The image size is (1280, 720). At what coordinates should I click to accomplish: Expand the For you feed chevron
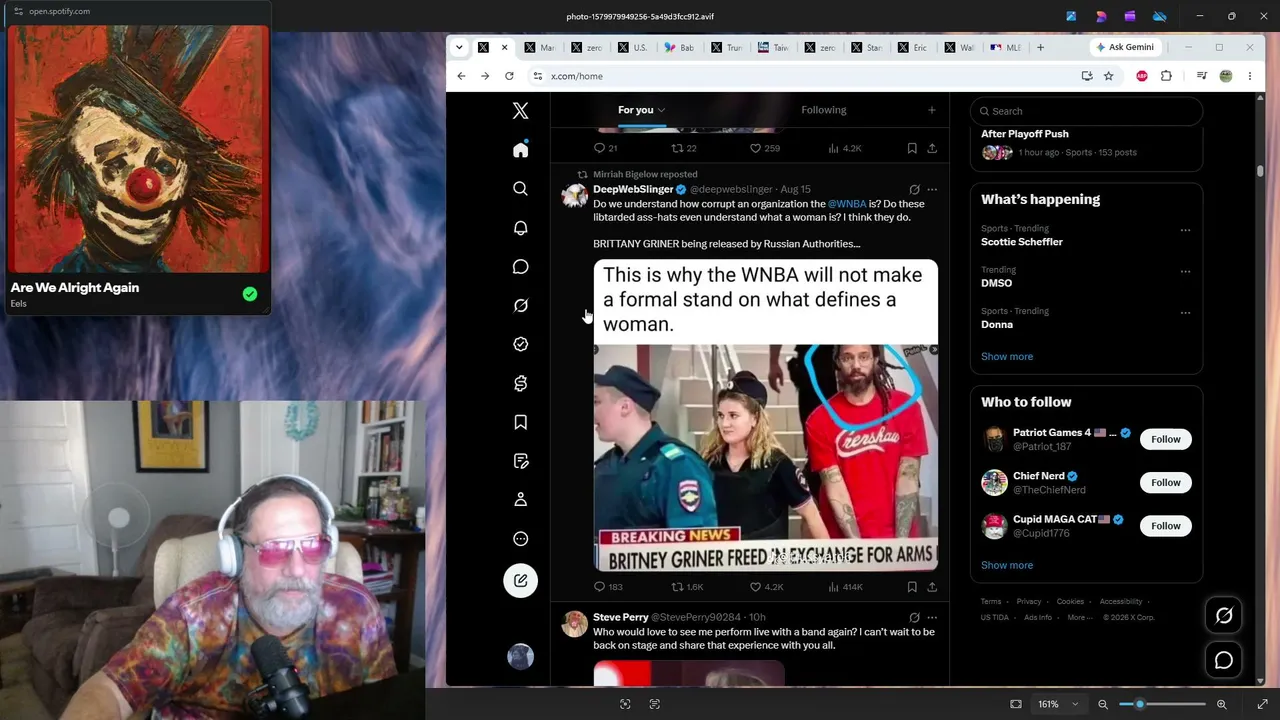click(x=661, y=110)
